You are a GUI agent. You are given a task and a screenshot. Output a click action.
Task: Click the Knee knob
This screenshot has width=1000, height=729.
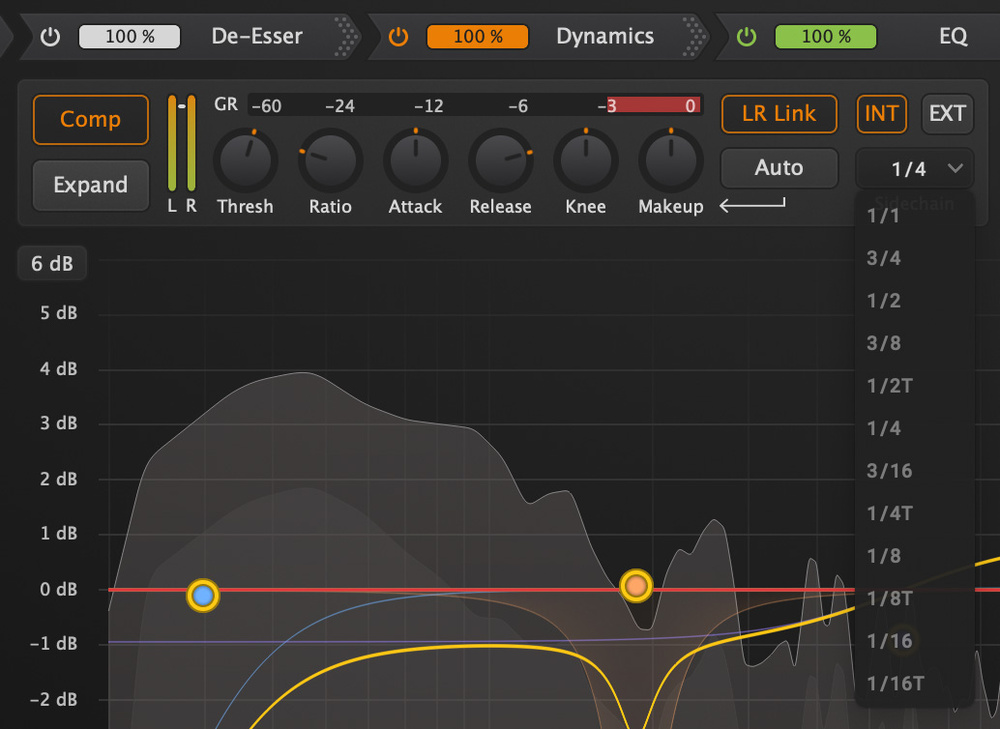pos(585,159)
